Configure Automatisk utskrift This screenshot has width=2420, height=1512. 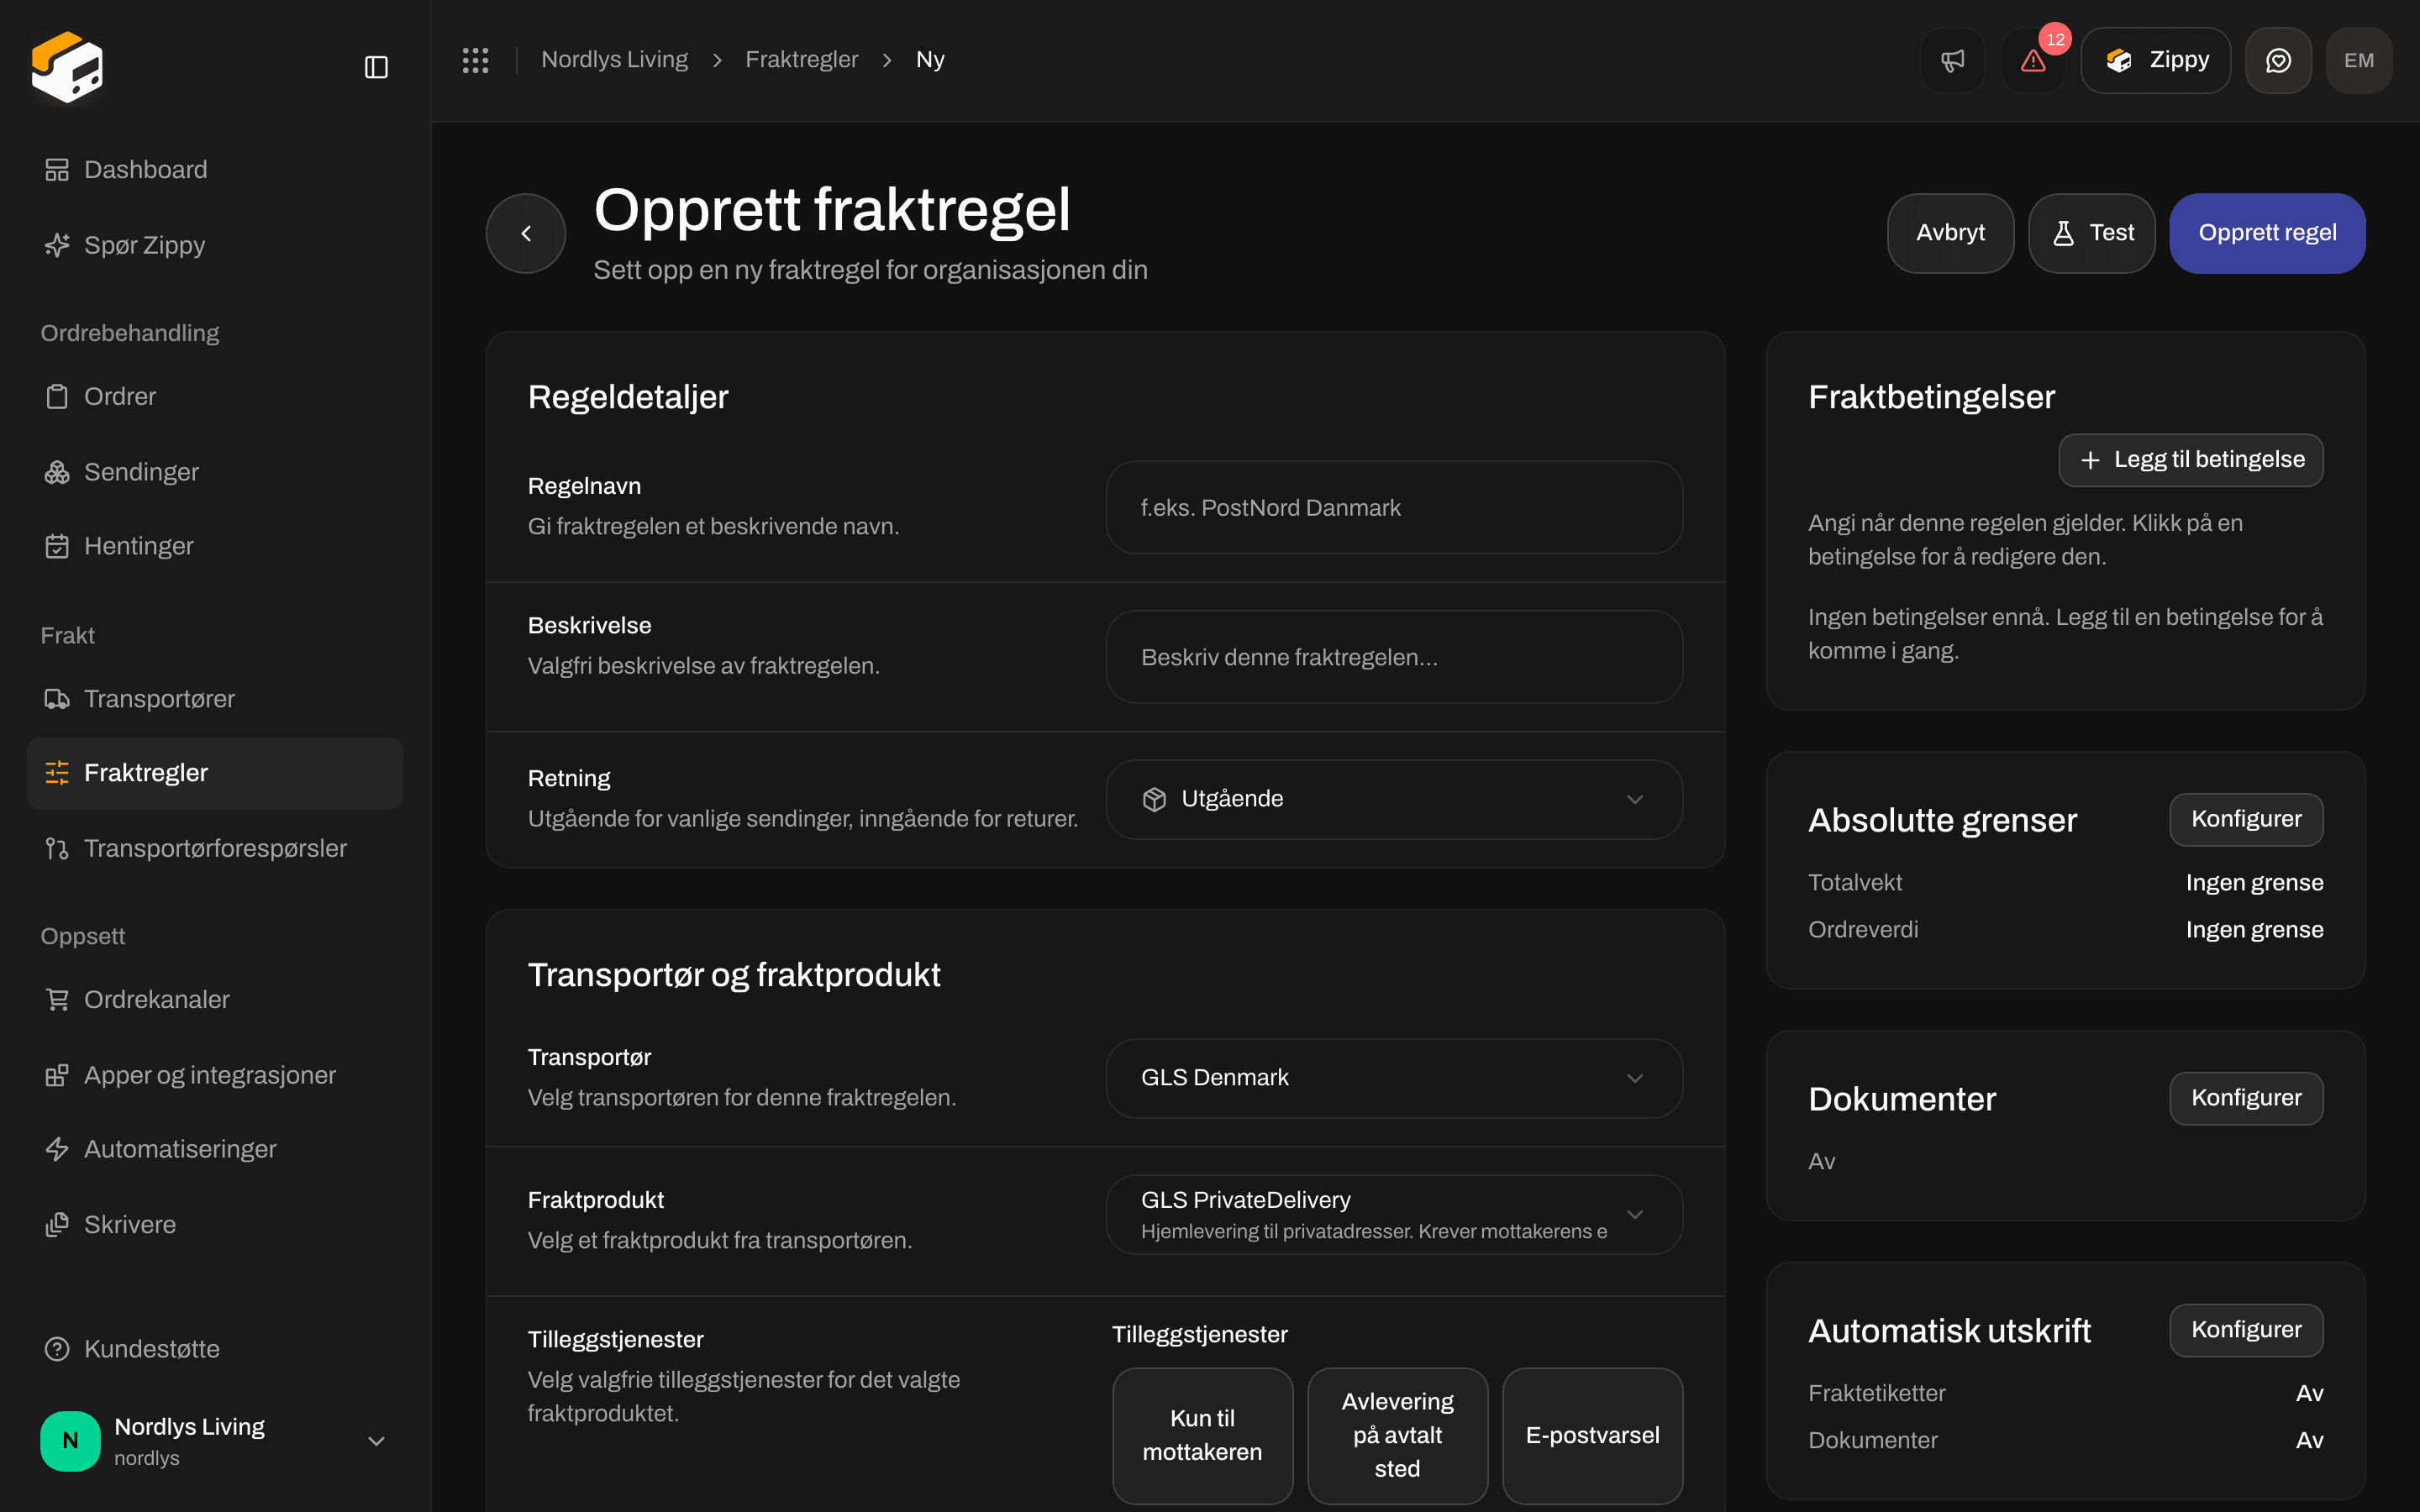coord(2246,1330)
